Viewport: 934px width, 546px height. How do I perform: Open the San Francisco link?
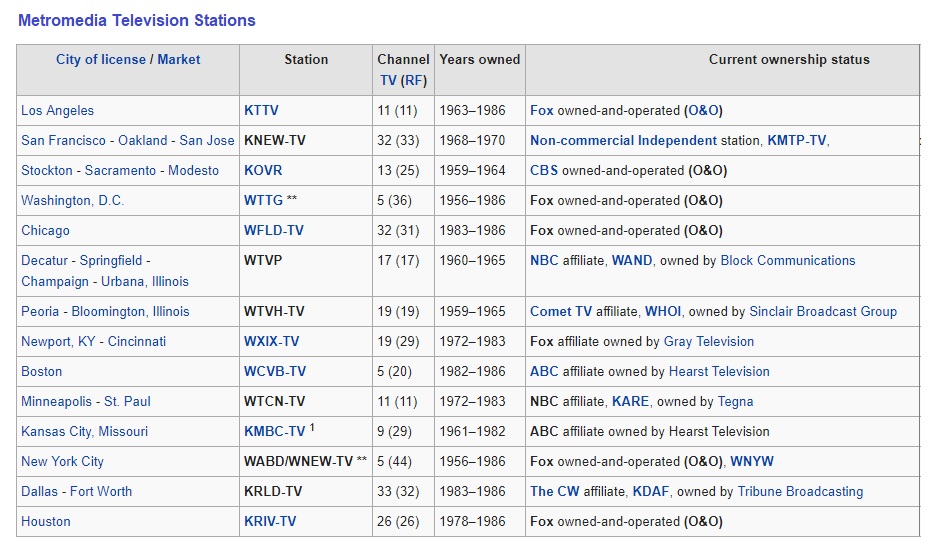(x=63, y=141)
